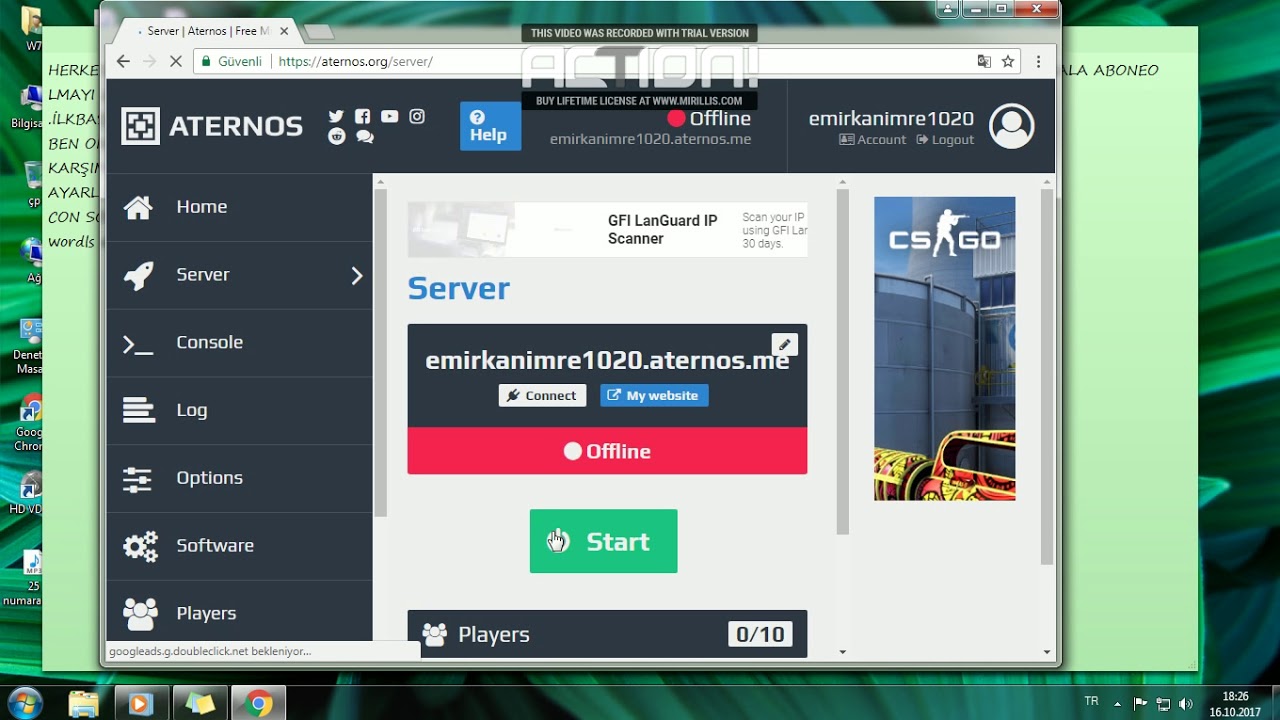Click the Twitter icon in Aternos header
Viewport: 1280px width, 720px height.
click(x=336, y=116)
